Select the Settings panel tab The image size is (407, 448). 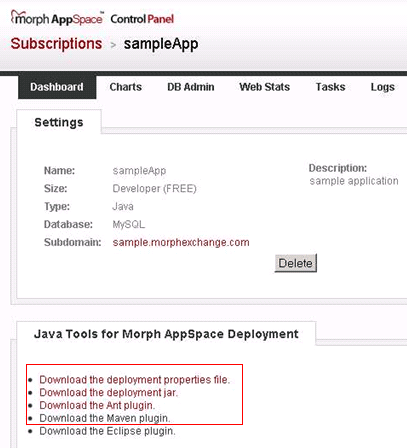click(x=59, y=122)
